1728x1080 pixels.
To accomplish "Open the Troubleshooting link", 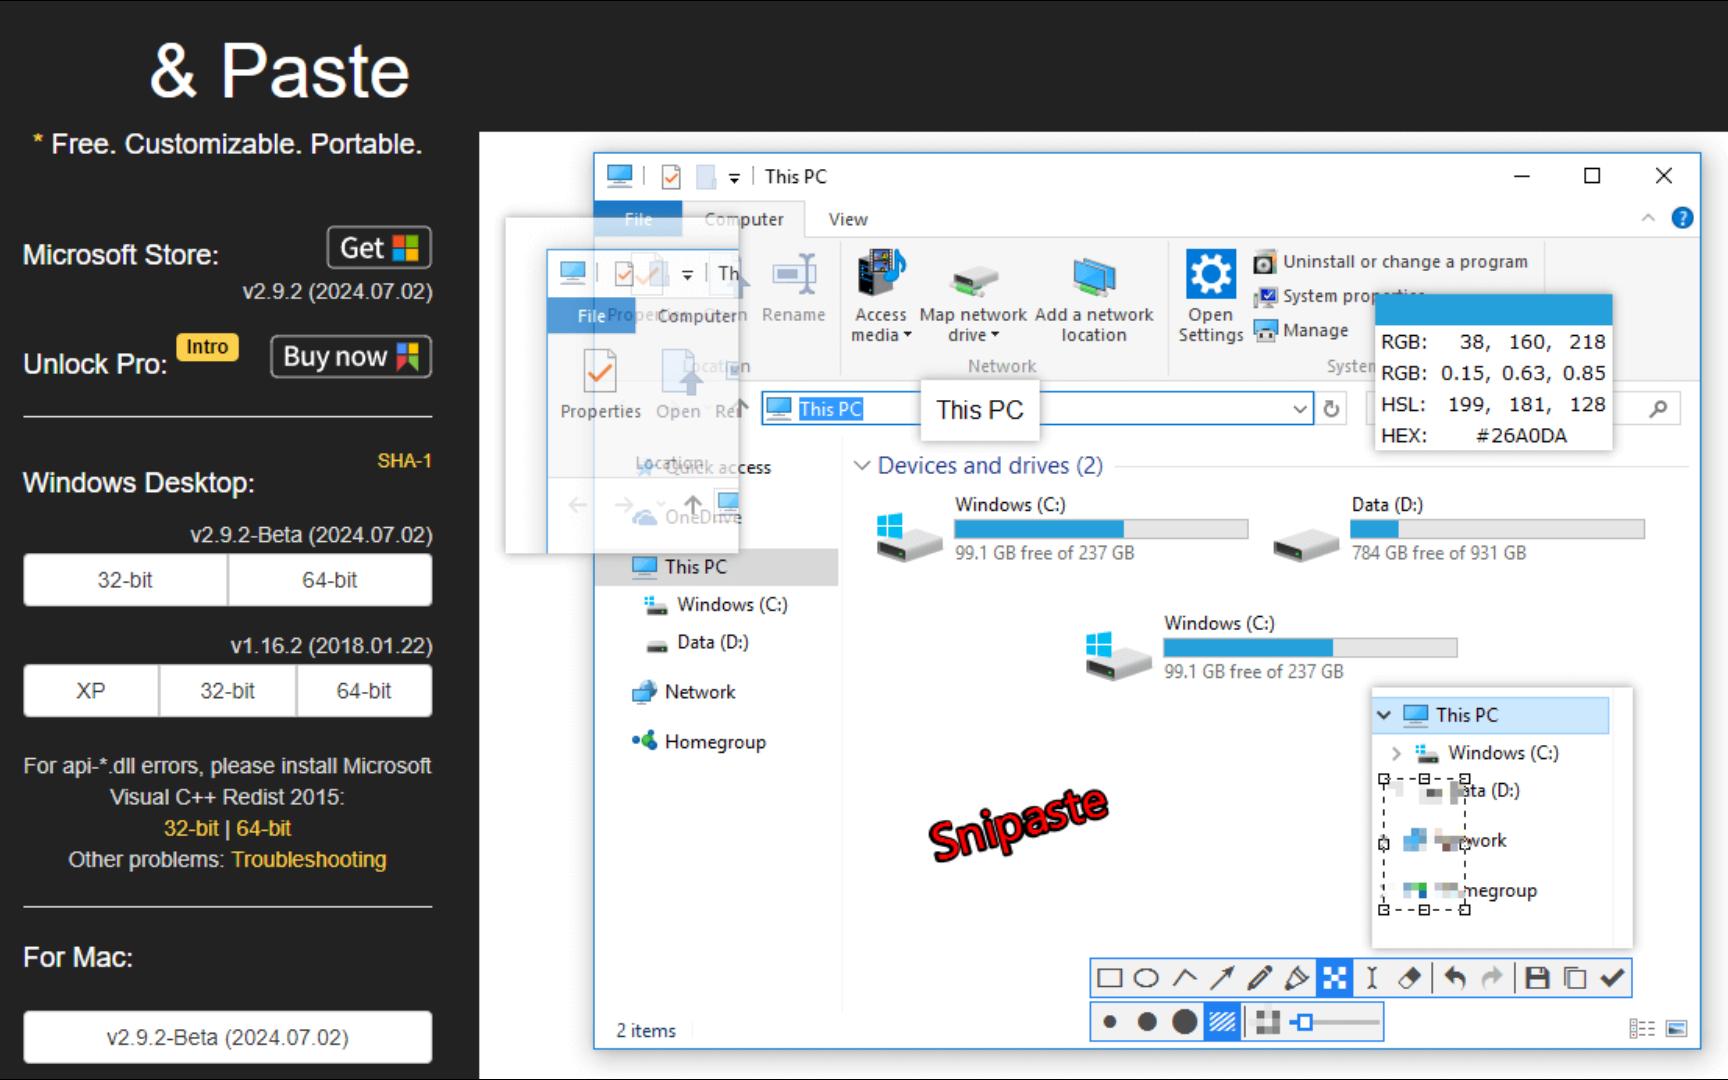I will [309, 860].
